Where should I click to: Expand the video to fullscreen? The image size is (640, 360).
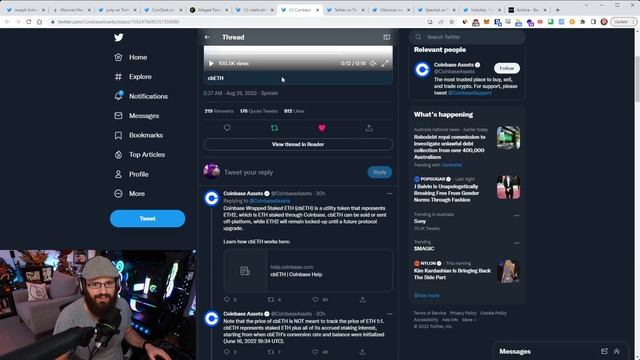pyautogui.click(x=385, y=64)
